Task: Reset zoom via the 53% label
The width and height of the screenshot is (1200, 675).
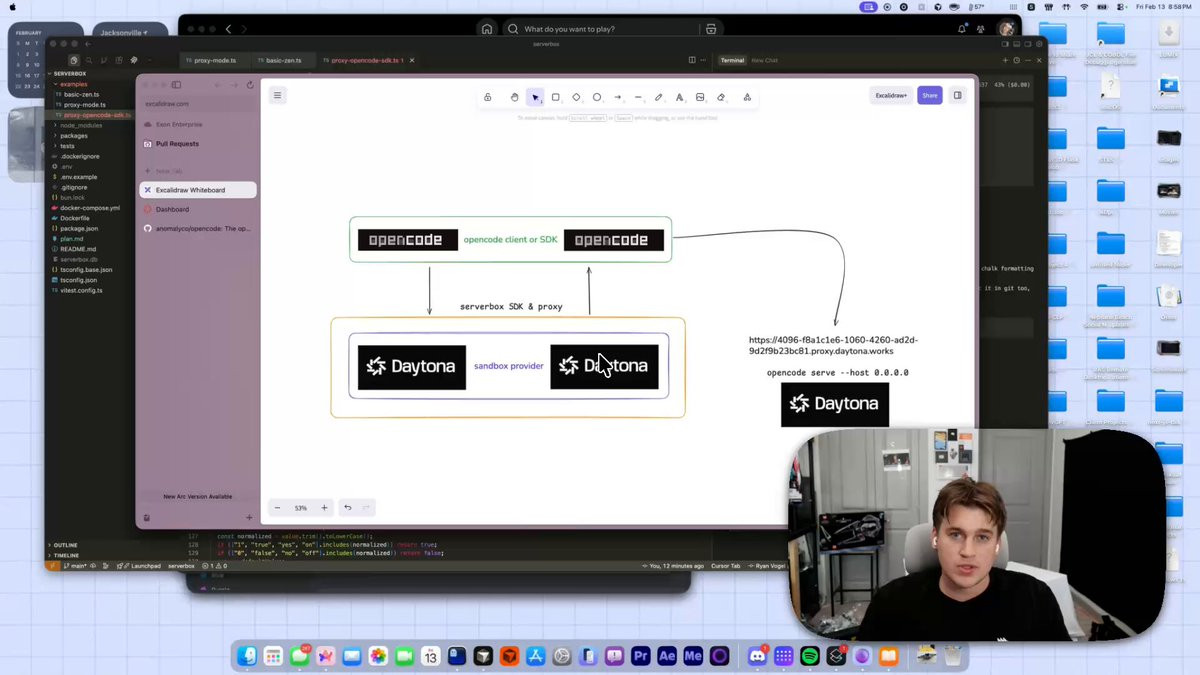Action: 300,508
